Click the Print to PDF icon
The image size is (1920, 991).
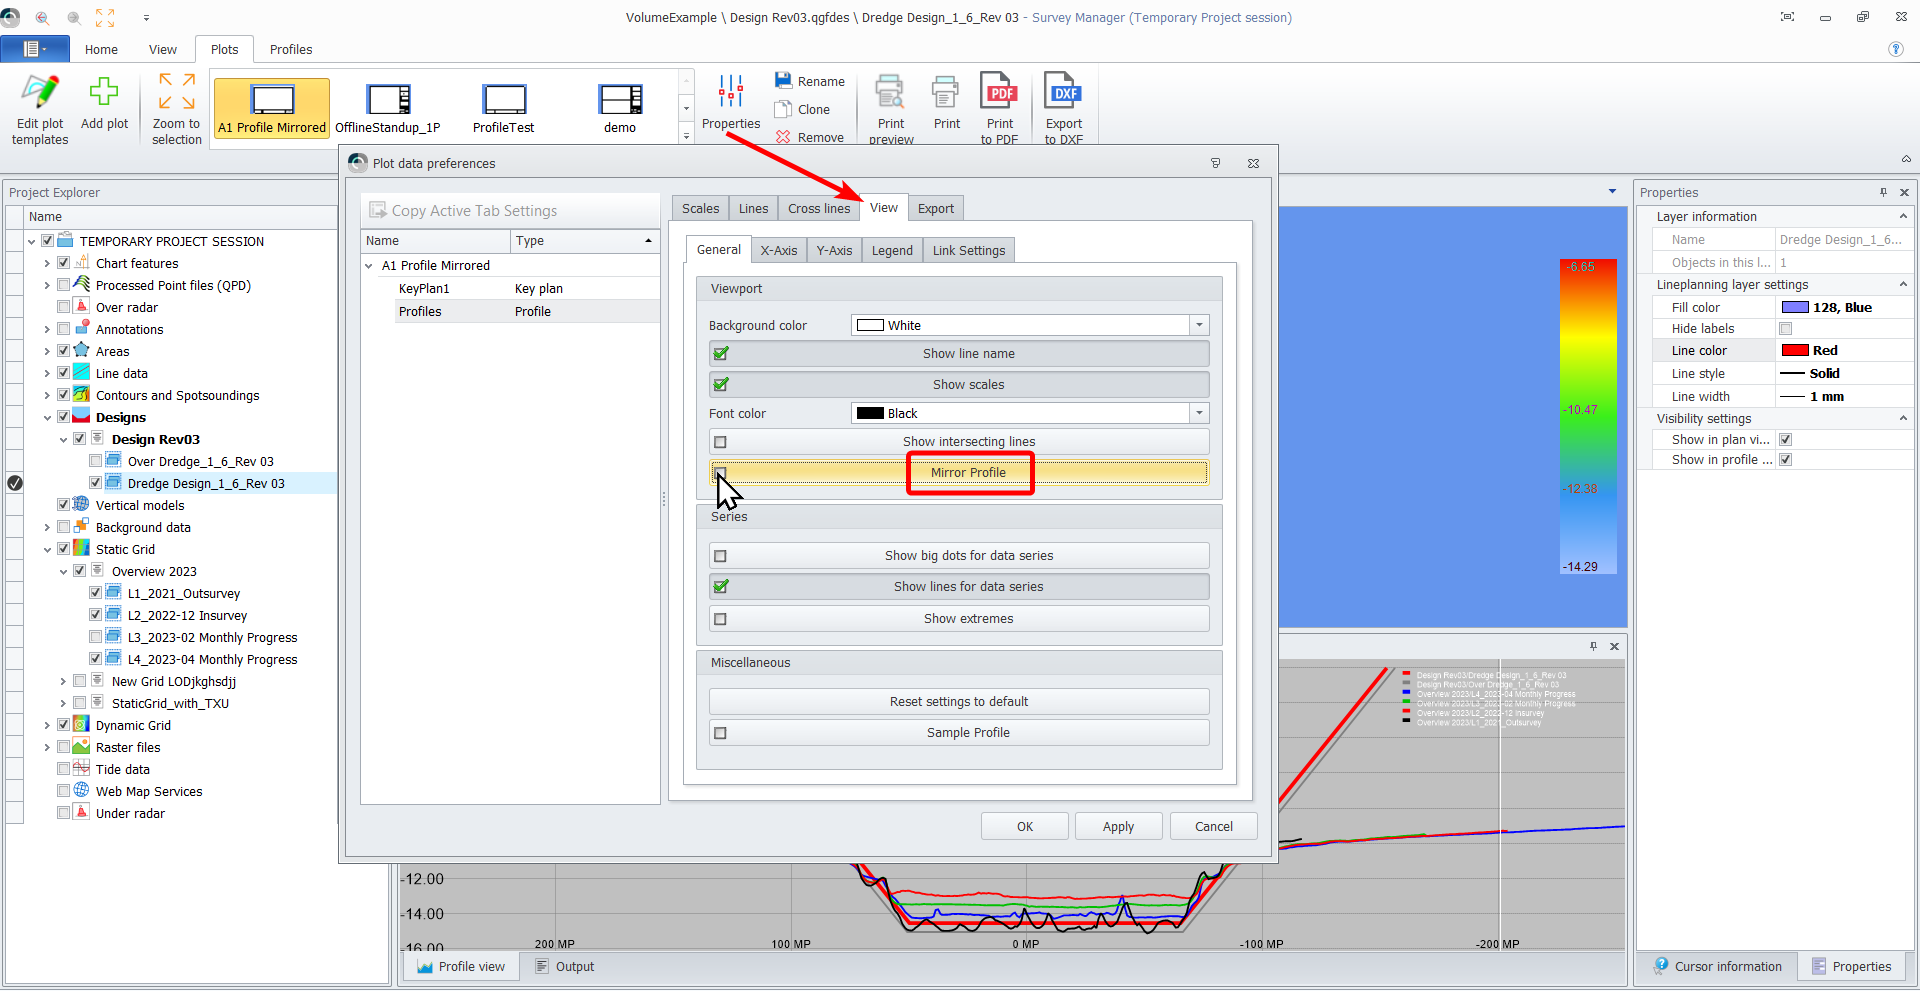pyautogui.click(x=999, y=93)
